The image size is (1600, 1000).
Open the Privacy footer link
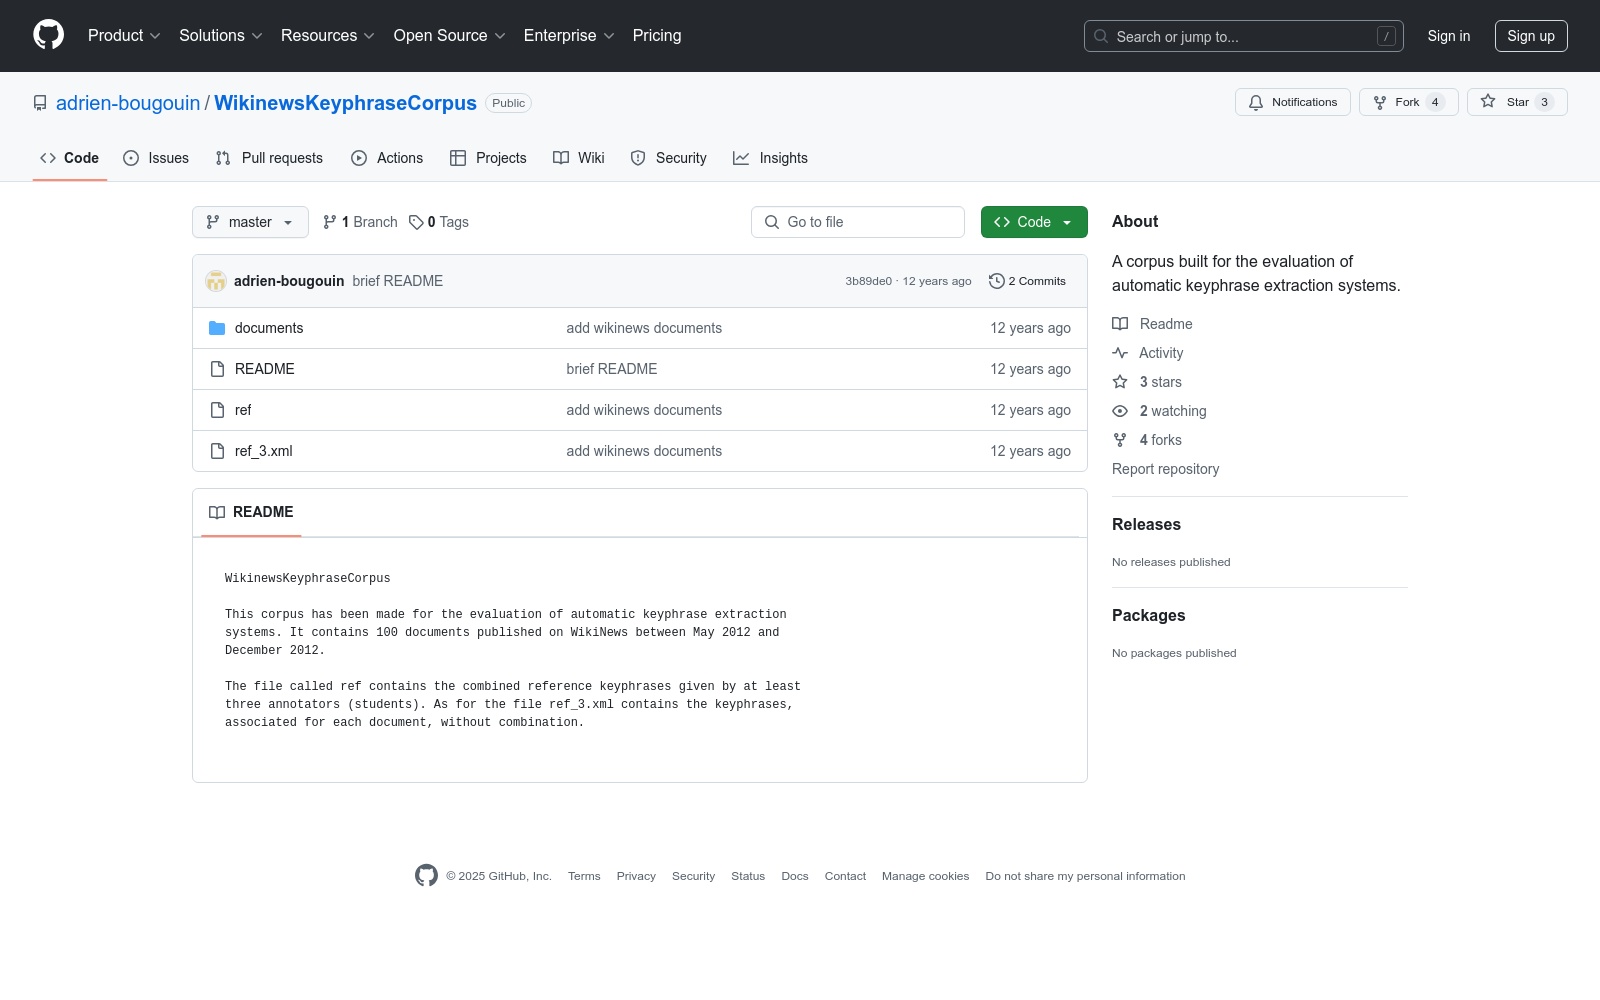point(636,876)
